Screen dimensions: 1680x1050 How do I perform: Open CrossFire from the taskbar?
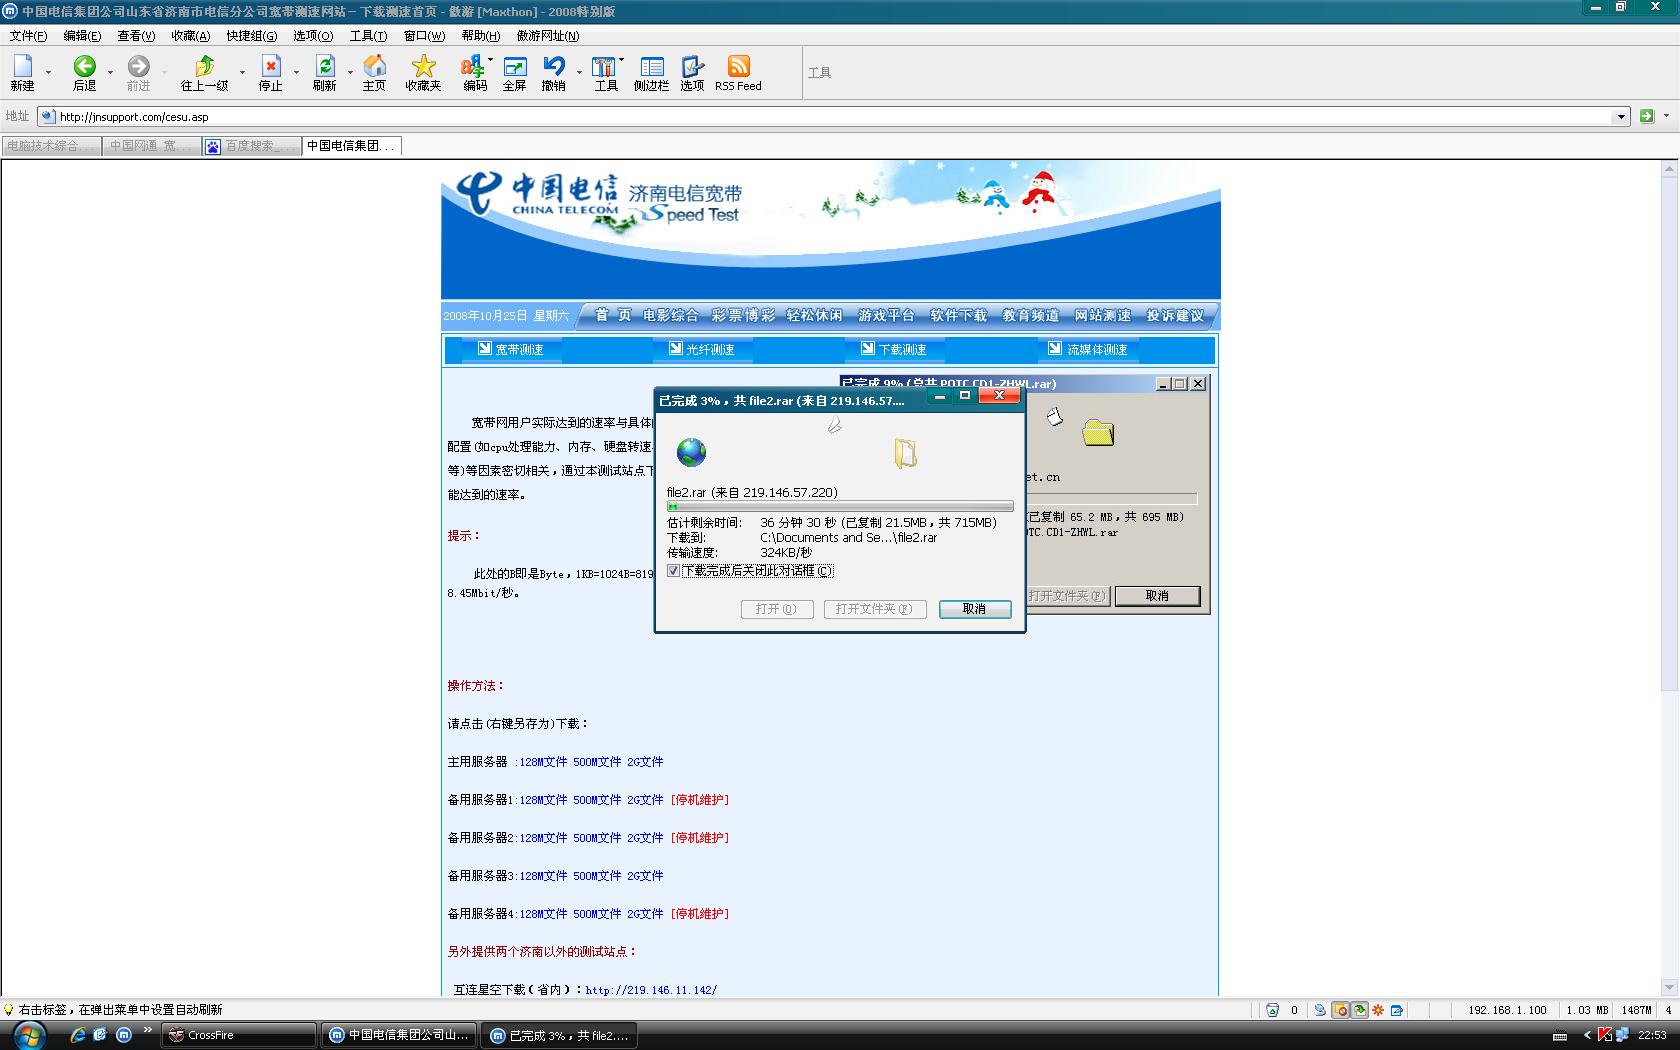(x=240, y=1035)
